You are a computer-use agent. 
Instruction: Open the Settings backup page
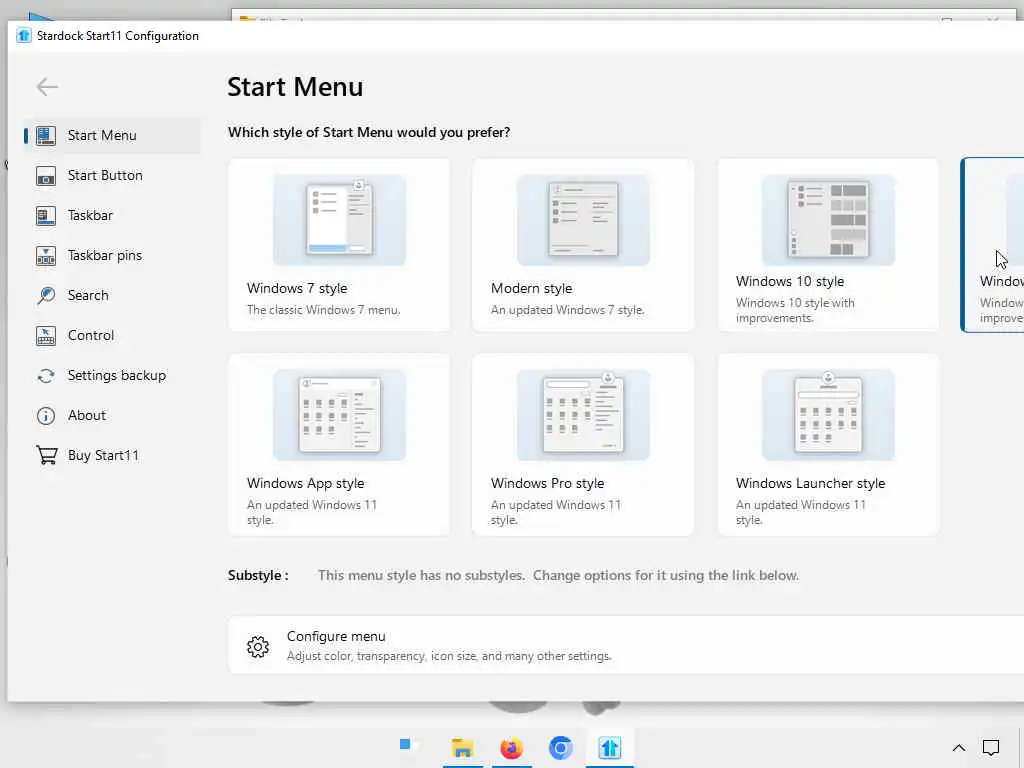(112, 376)
